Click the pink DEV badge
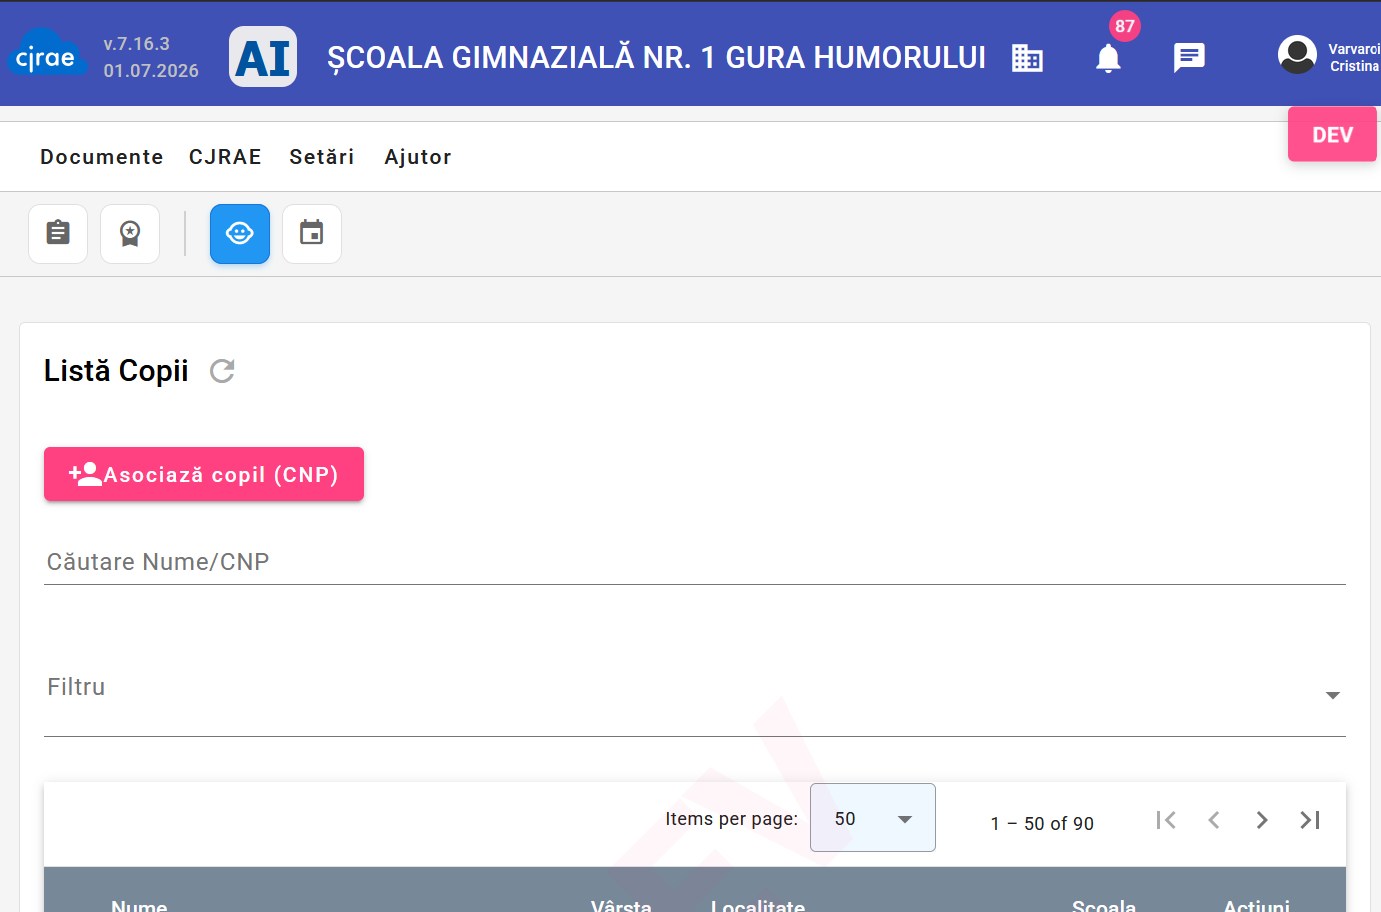1381x912 pixels. click(1332, 134)
